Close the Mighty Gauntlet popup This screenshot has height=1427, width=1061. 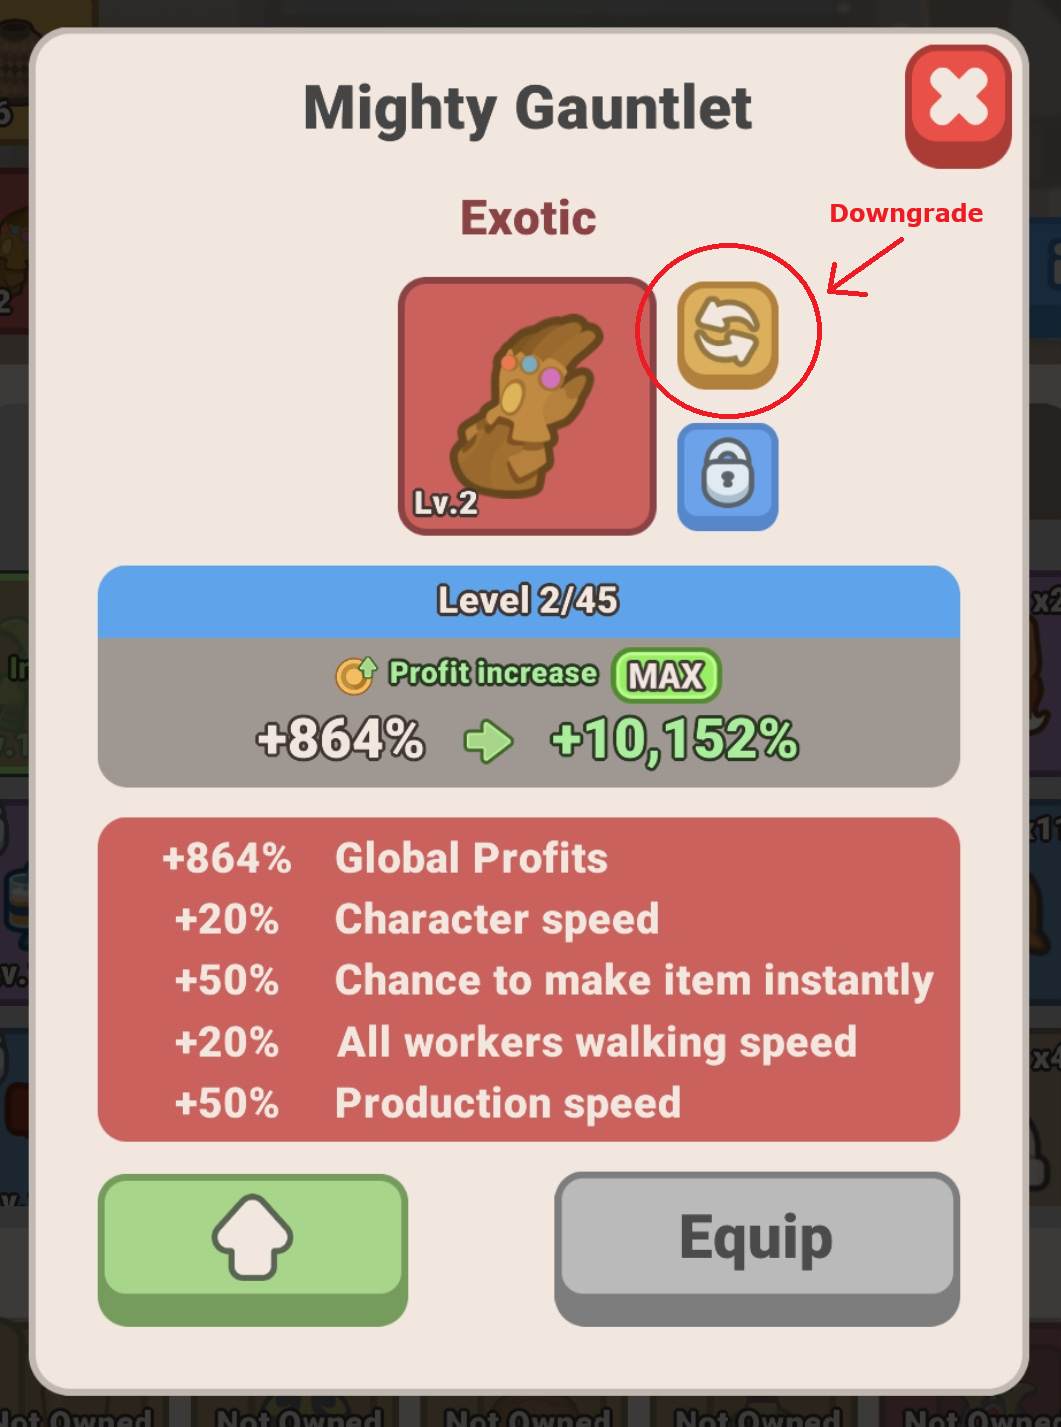click(x=958, y=106)
